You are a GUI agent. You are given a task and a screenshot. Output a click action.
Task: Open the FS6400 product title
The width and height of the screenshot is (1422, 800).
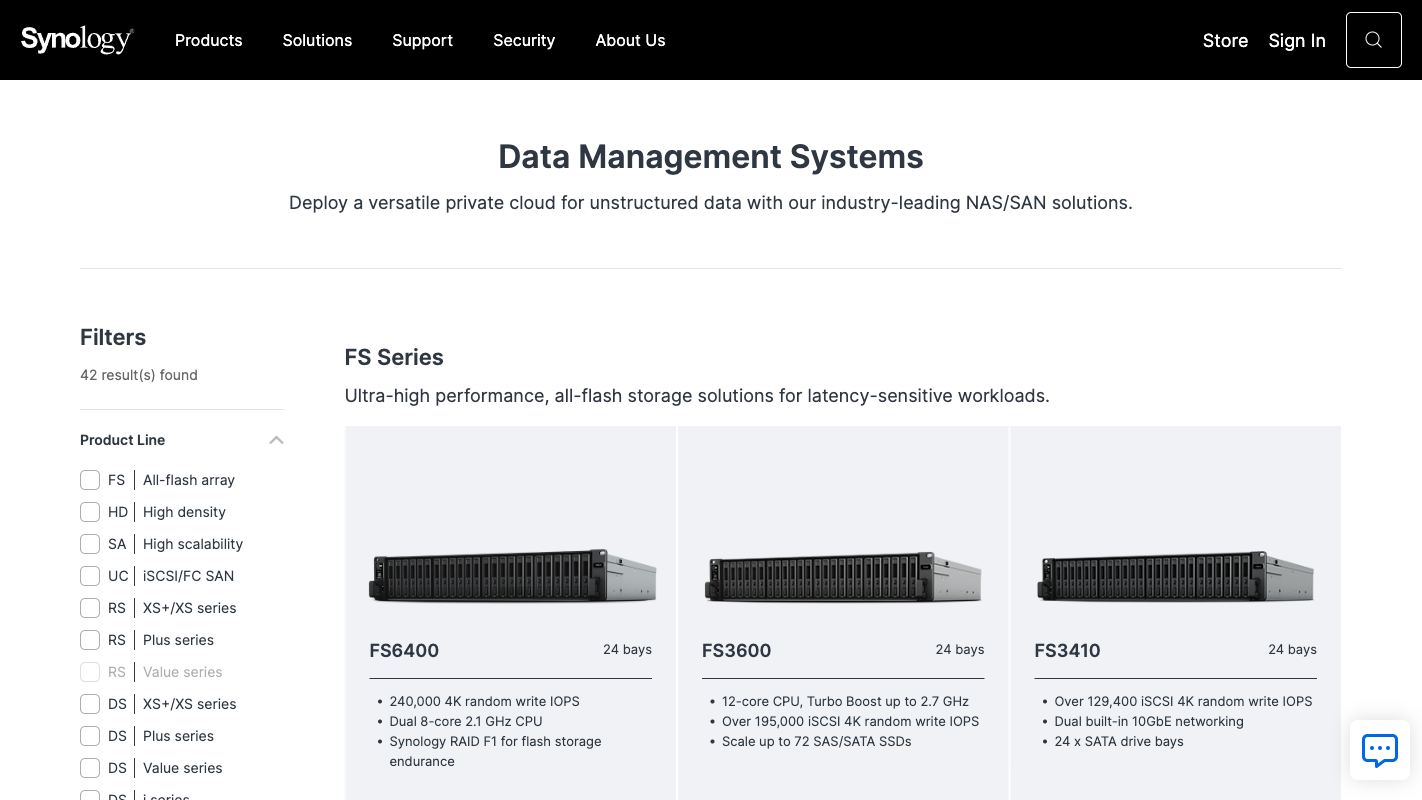click(404, 650)
